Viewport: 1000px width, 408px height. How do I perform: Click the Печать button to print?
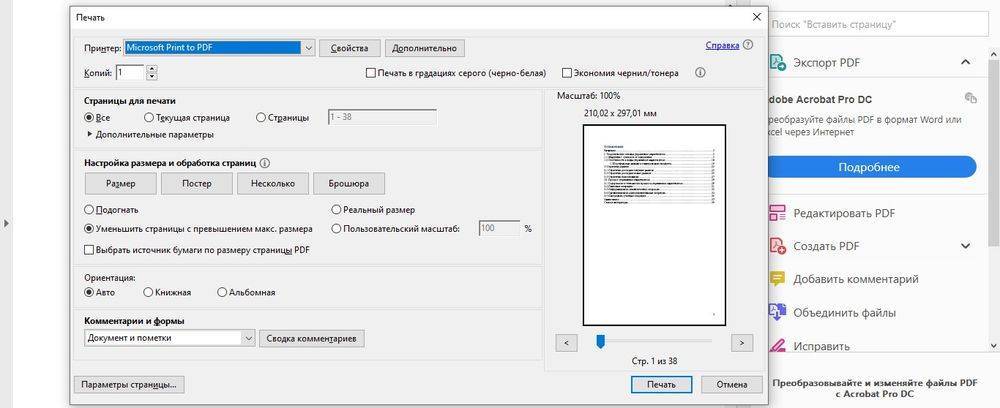click(661, 384)
